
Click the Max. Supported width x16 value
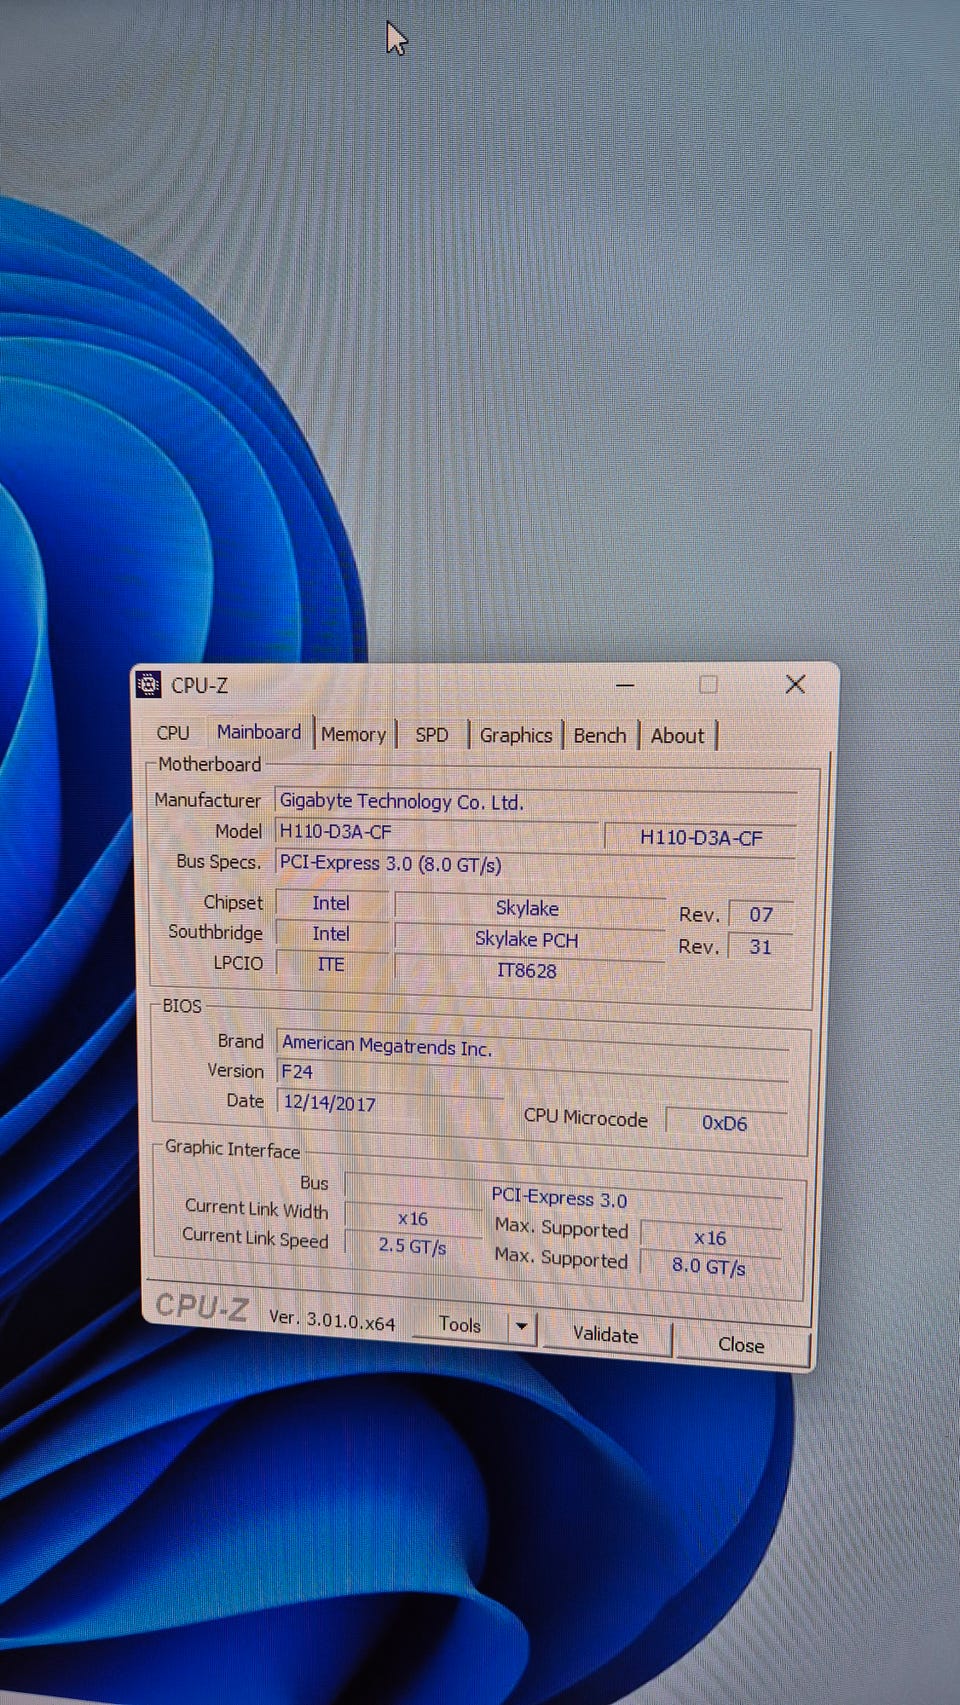pos(710,1237)
